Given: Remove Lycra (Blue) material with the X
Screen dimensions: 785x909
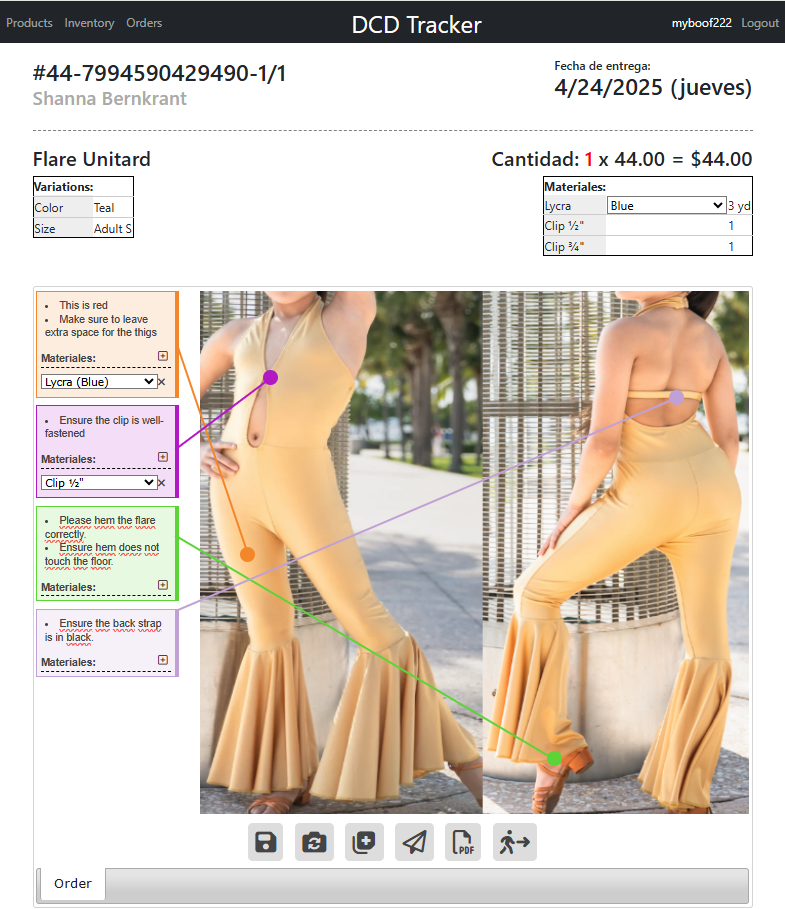Looking at the screenshot, I should click(x=162, y=382).
